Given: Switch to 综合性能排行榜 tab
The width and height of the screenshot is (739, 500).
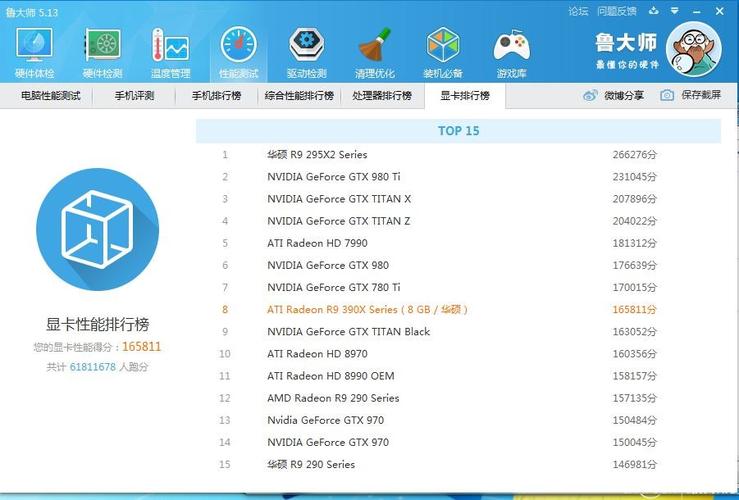Looking at the screenshot, I should pos(299,96).
